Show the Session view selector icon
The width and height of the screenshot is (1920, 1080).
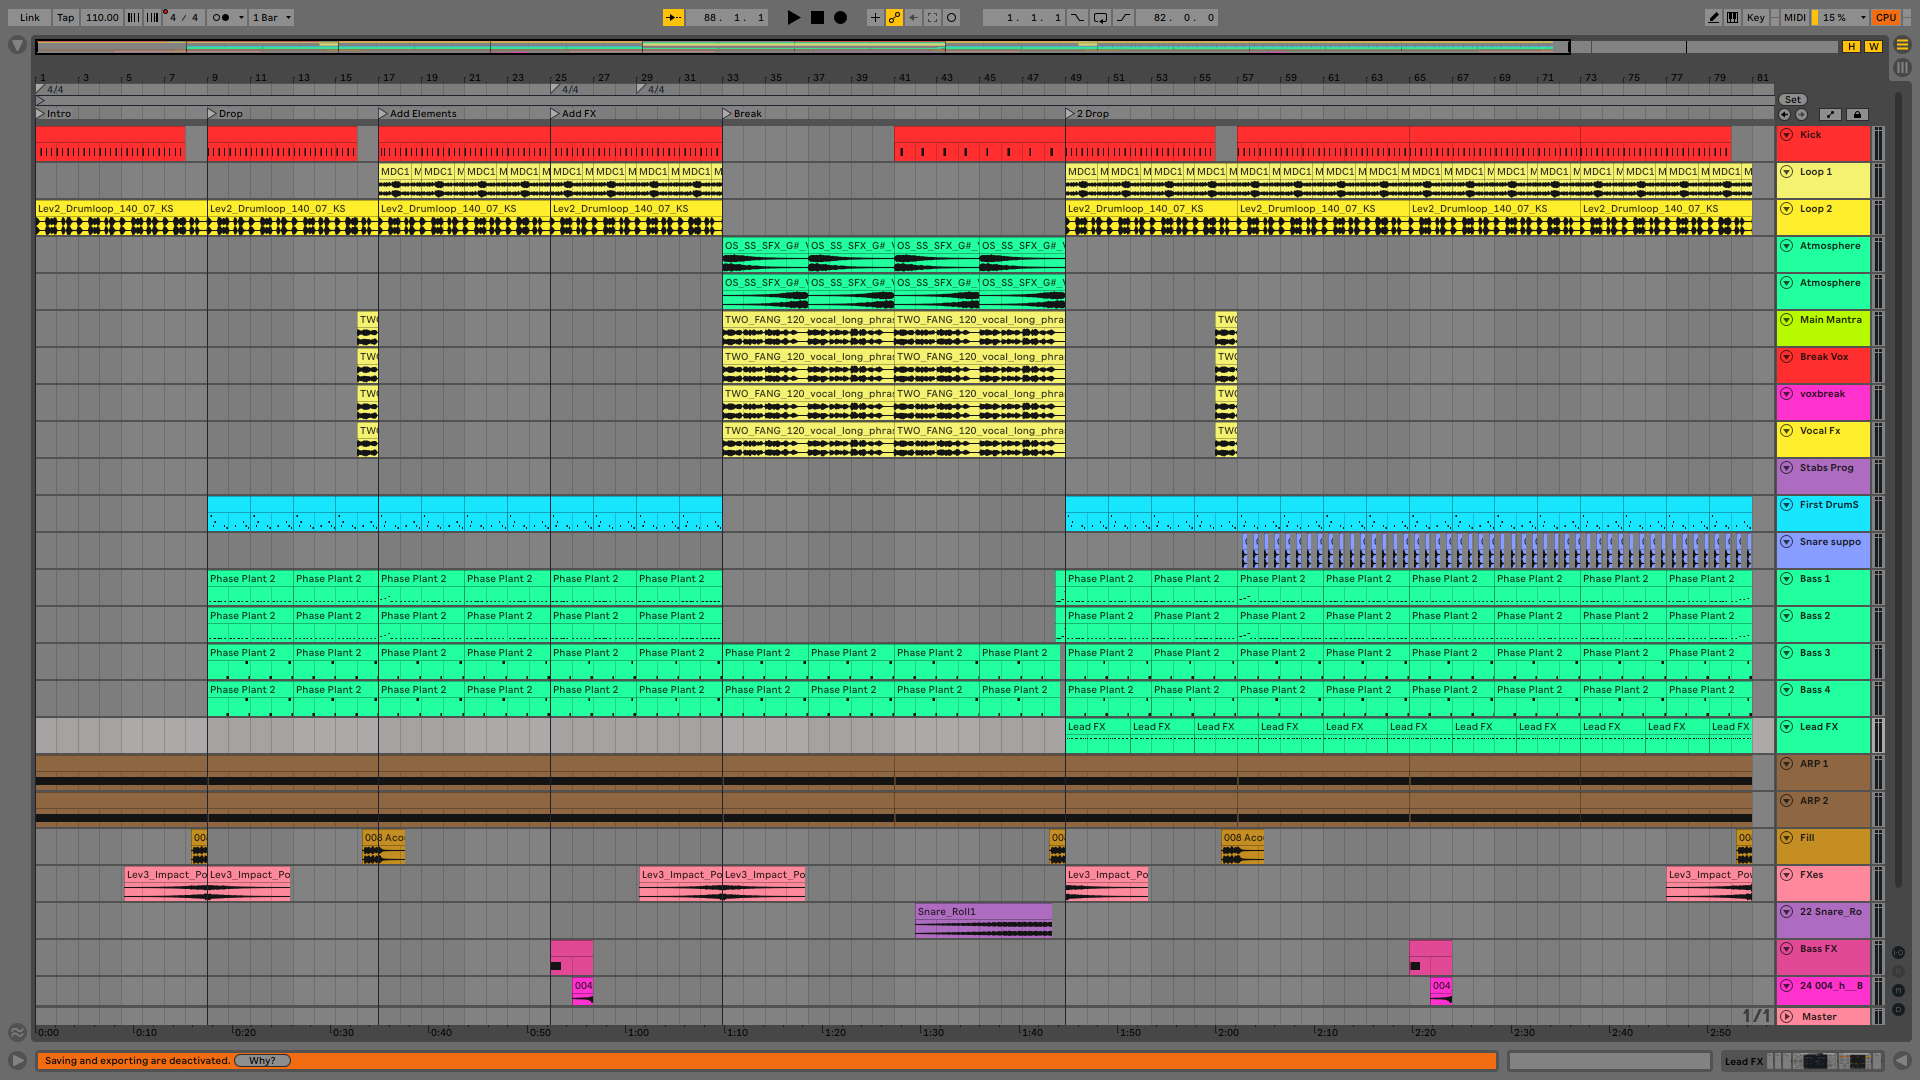pos(1902,67)
